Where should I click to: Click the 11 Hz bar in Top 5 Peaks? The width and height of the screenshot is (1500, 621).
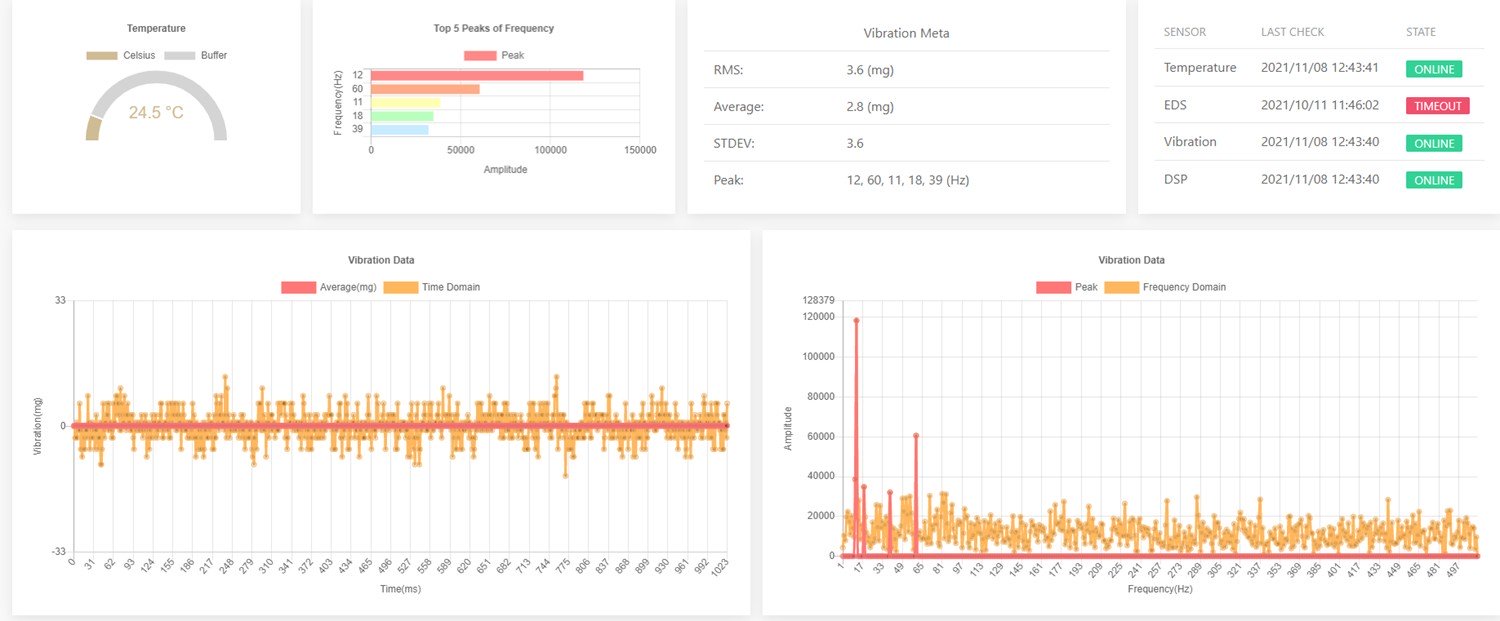(x=405, y=102)
